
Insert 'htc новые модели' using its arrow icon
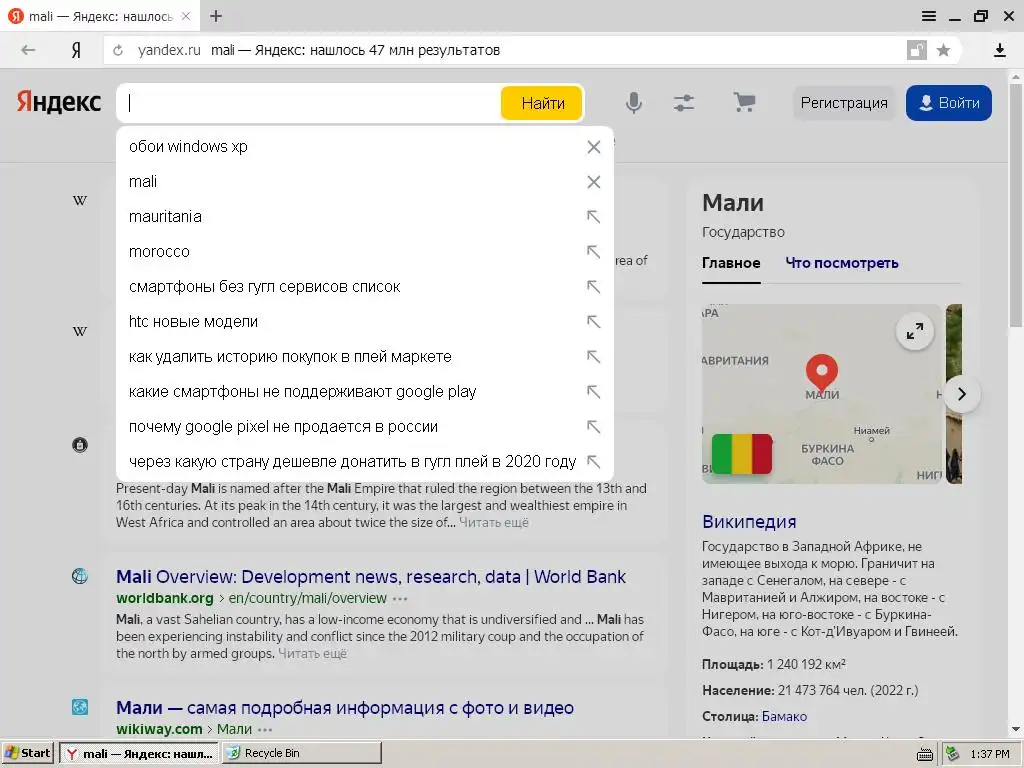pyautogui.click(x=593, y=321)
